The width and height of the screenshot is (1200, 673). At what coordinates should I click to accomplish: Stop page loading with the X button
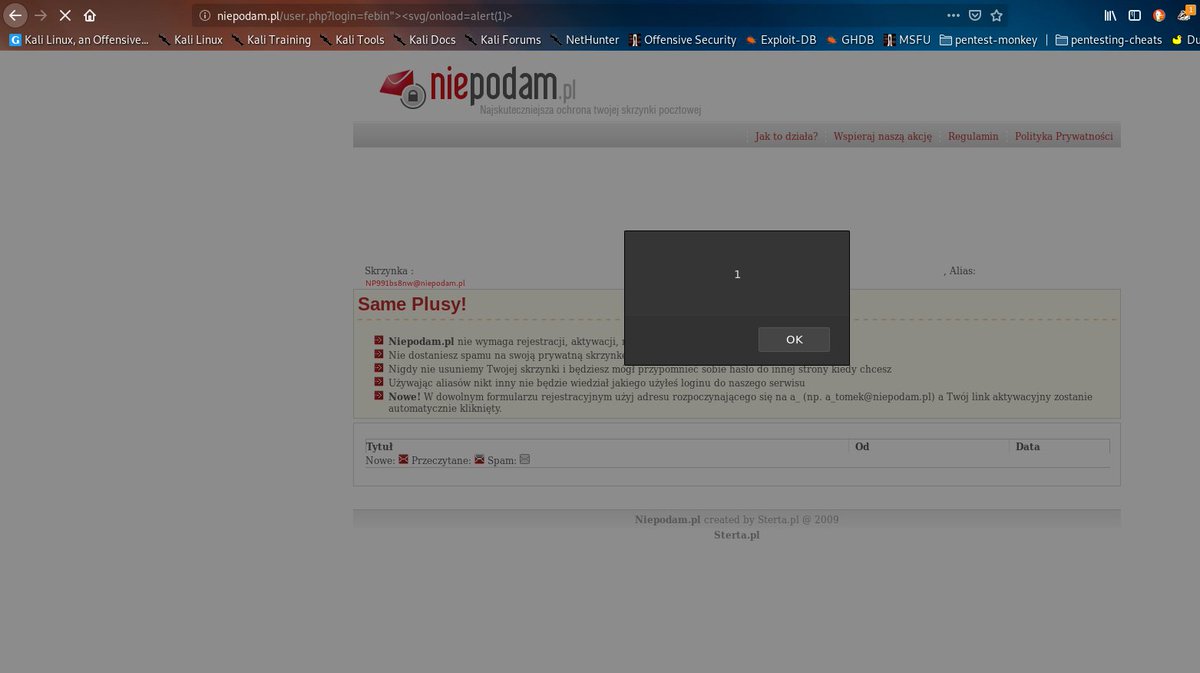(x=65, y=15)
